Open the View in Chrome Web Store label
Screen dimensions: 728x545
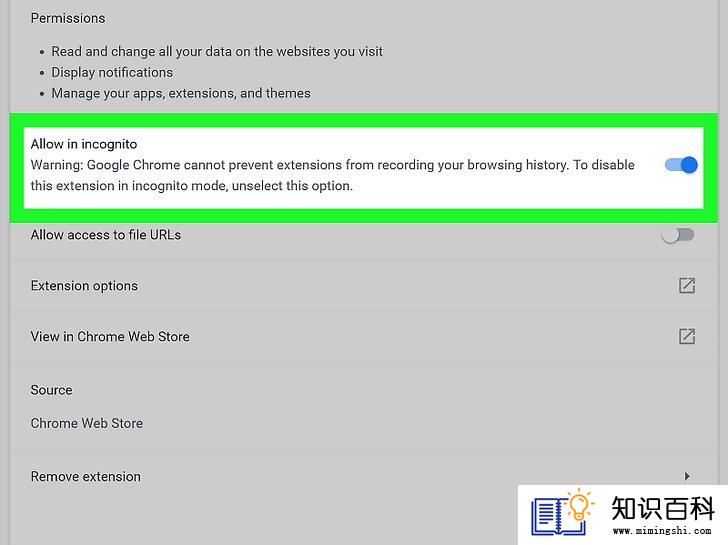[110, 336]
